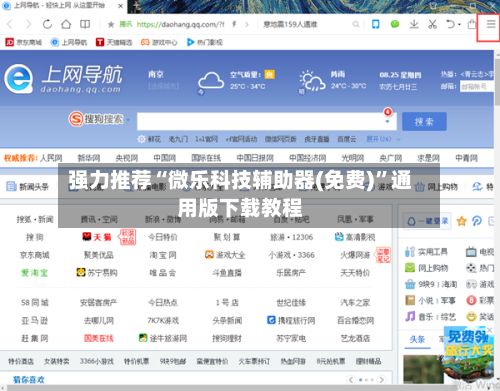The width and height of the screenshot is (500, 391).
Task: Select the 新闻头条 tab
Action: tap(28, 187)
